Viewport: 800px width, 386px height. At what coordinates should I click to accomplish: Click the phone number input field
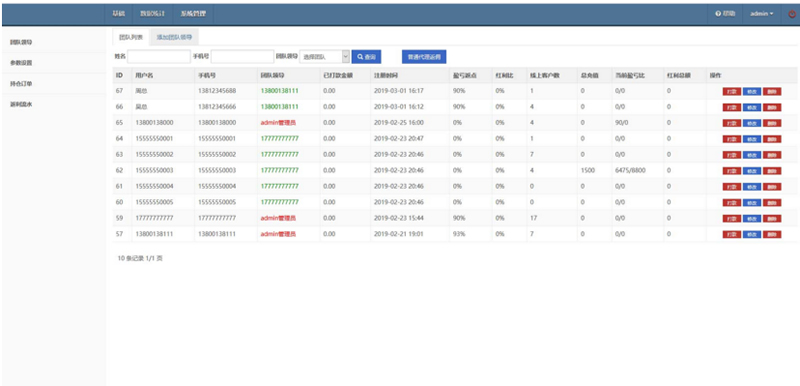[242, 57]
